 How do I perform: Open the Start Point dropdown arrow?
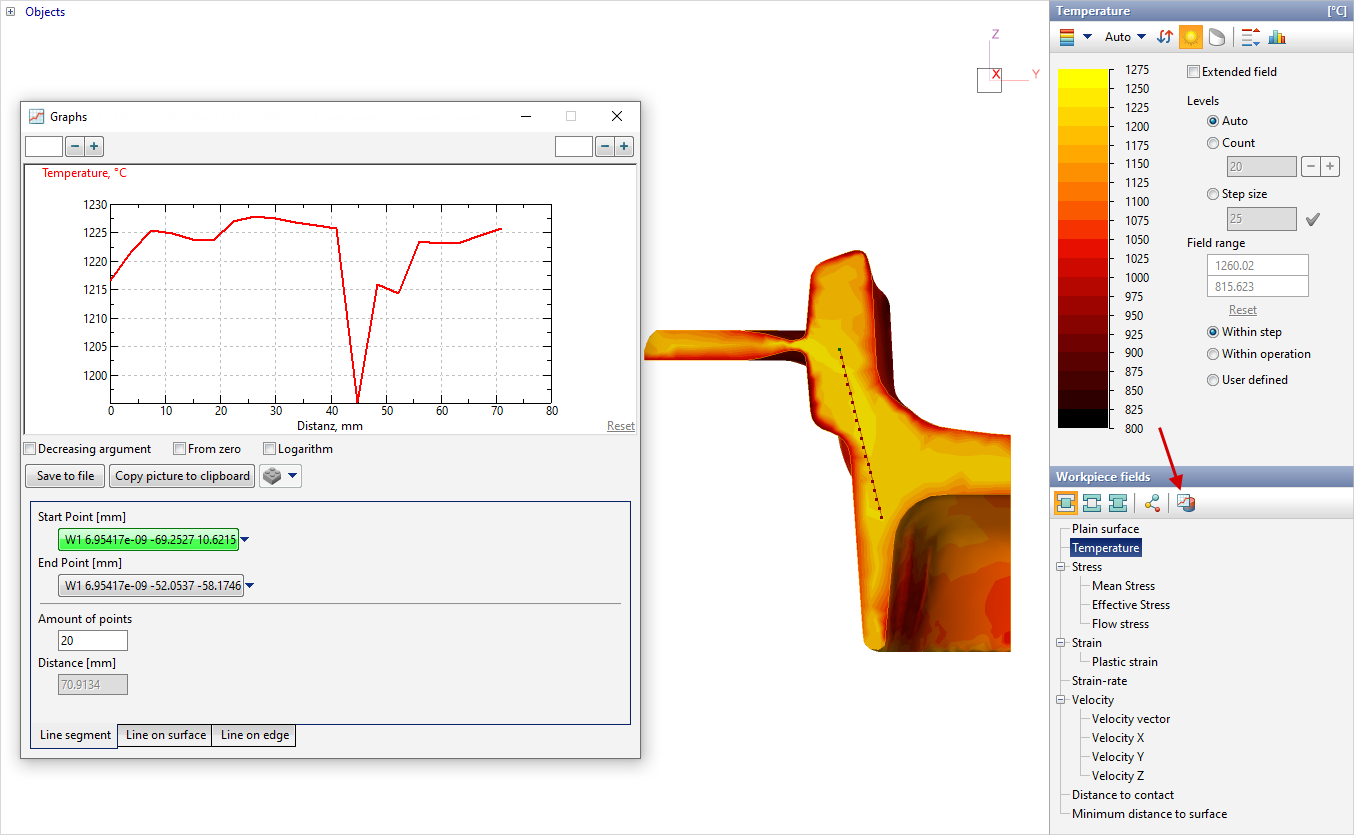[x=245, y=540]
